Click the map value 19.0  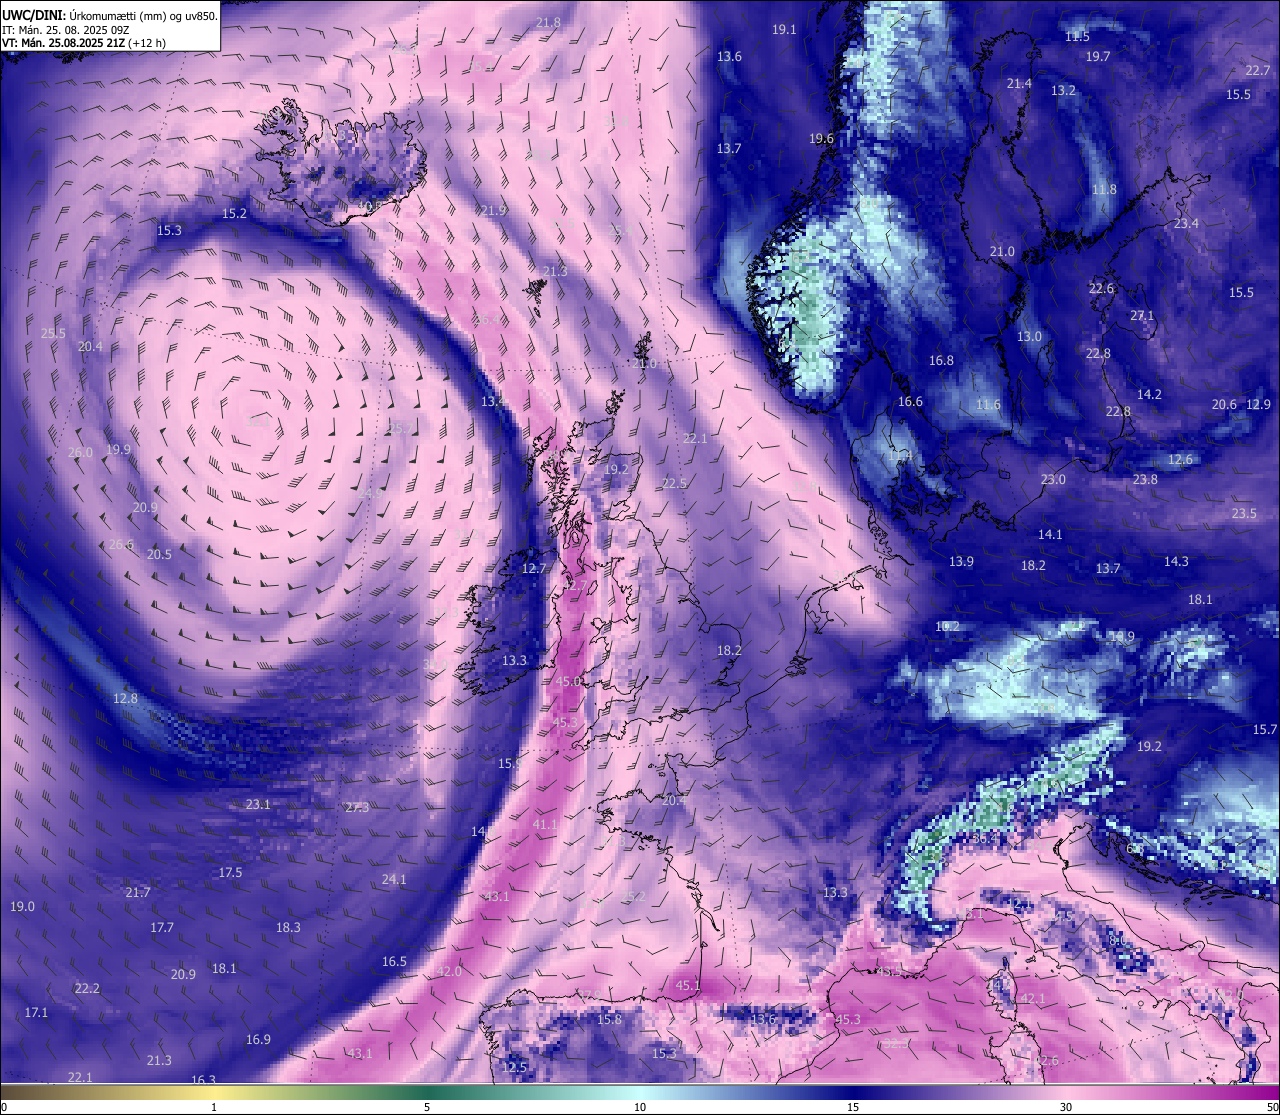(x=22, y=907)
